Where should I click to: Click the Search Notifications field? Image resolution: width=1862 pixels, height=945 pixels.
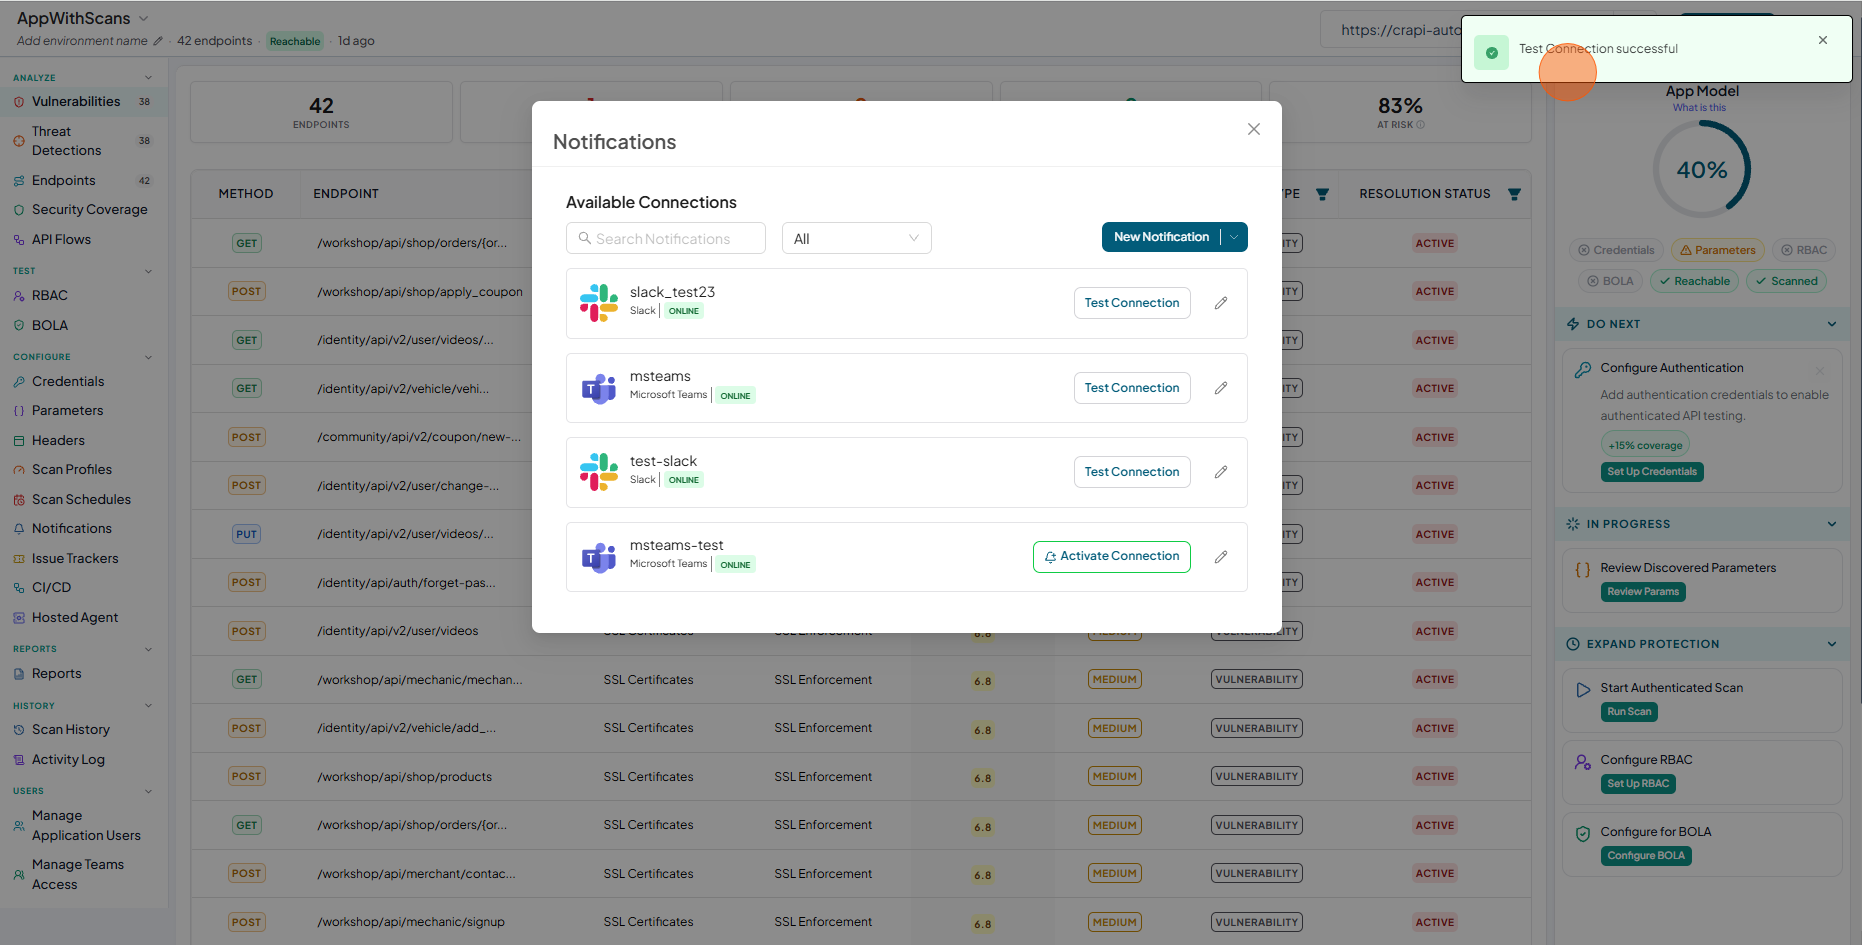coord(666,238)
